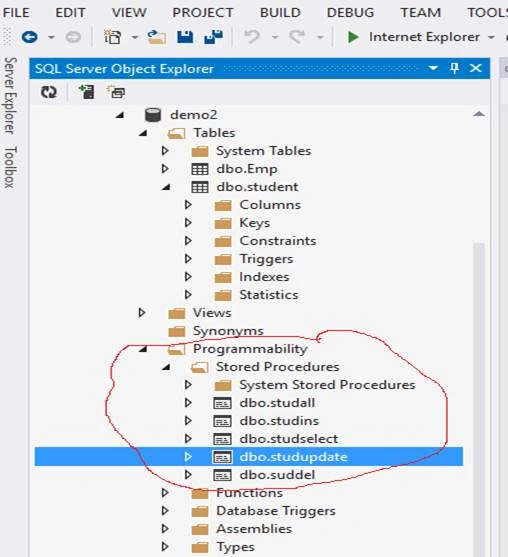
Task: Open the New Project dropdown arrow
Action: coord(135,37)
